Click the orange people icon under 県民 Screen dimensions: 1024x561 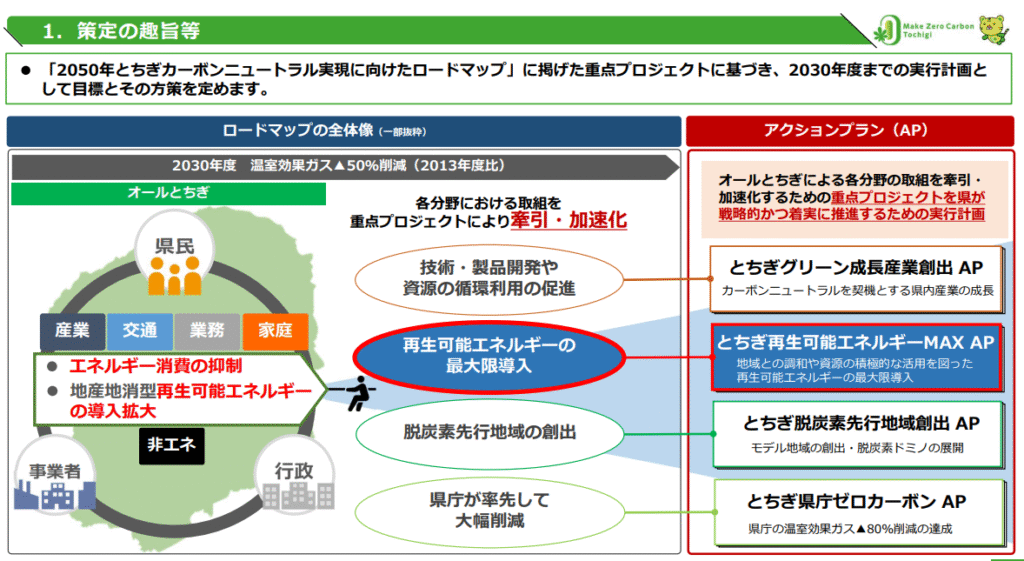(177, 276)
